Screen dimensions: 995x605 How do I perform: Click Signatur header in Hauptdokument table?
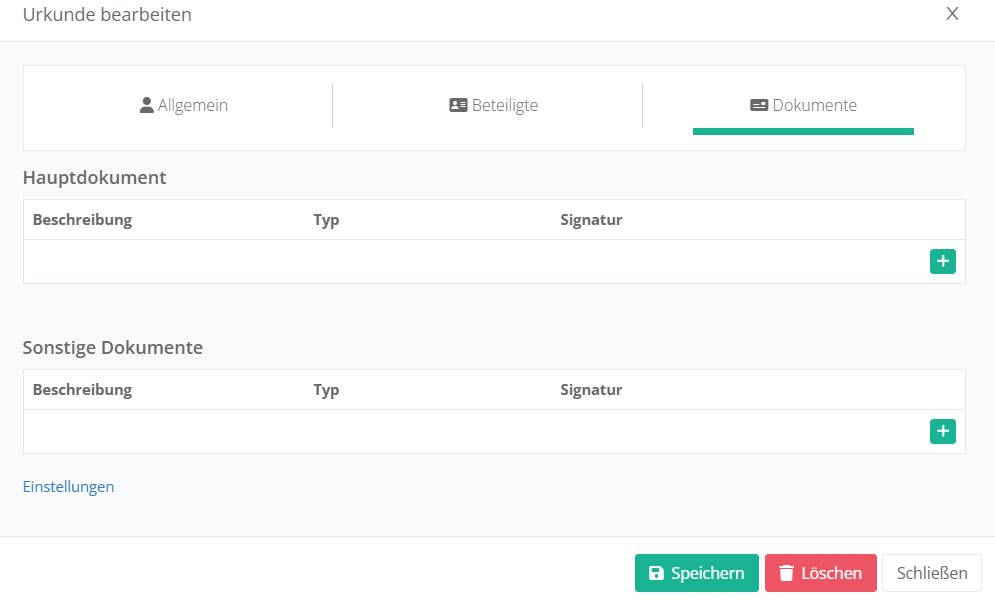click(x=591, y=220)
